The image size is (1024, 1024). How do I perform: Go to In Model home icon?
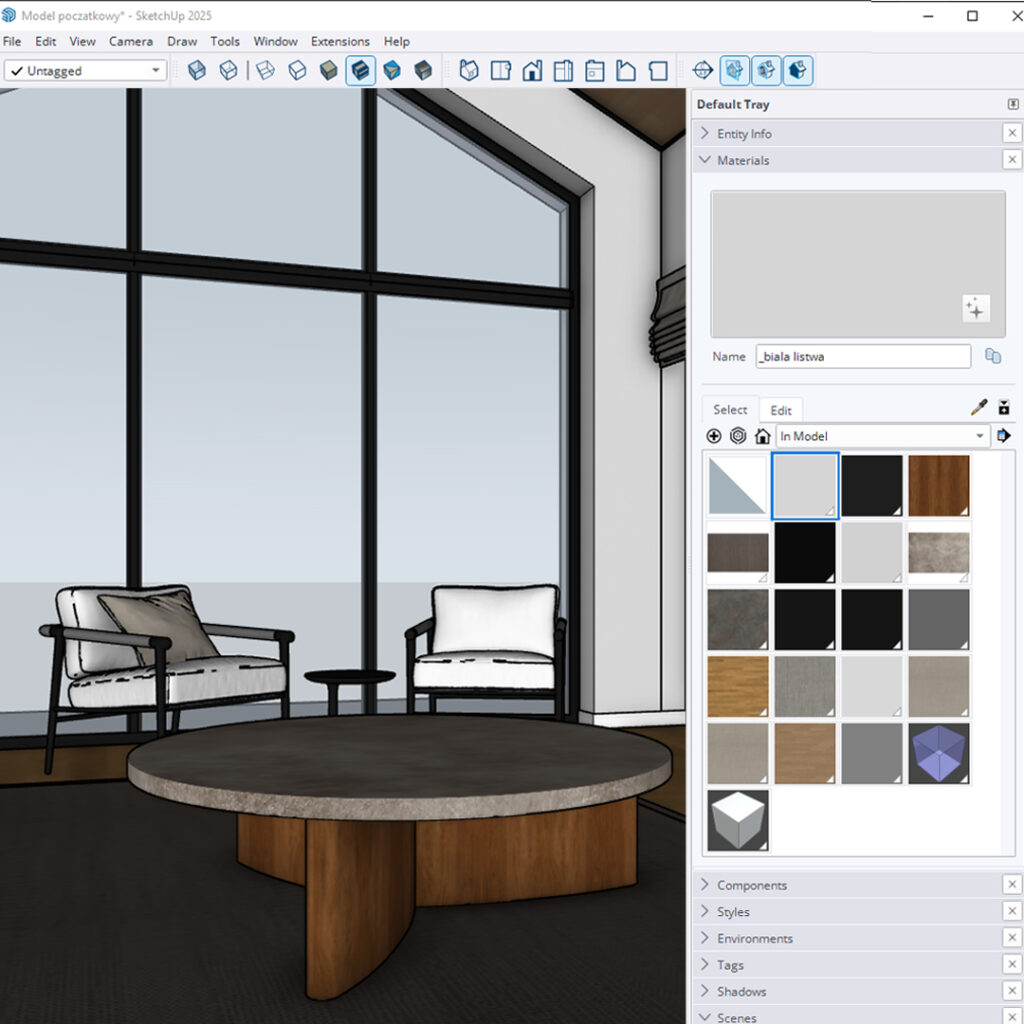pyautogui.click(x=763, y=436)
